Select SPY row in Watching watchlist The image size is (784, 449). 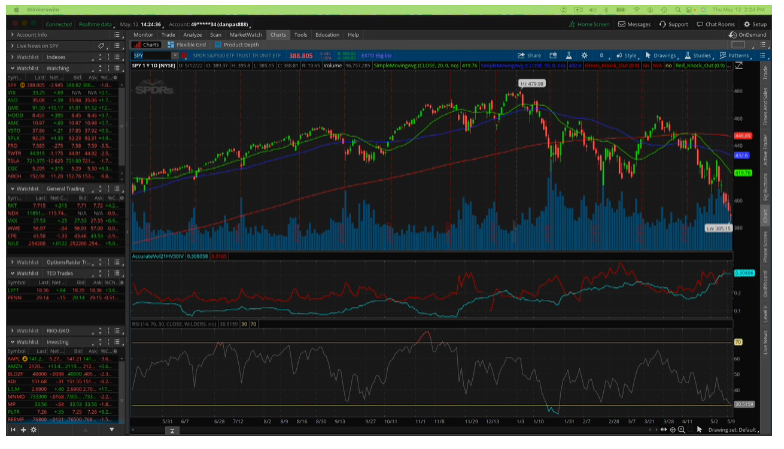click(64, 85)
